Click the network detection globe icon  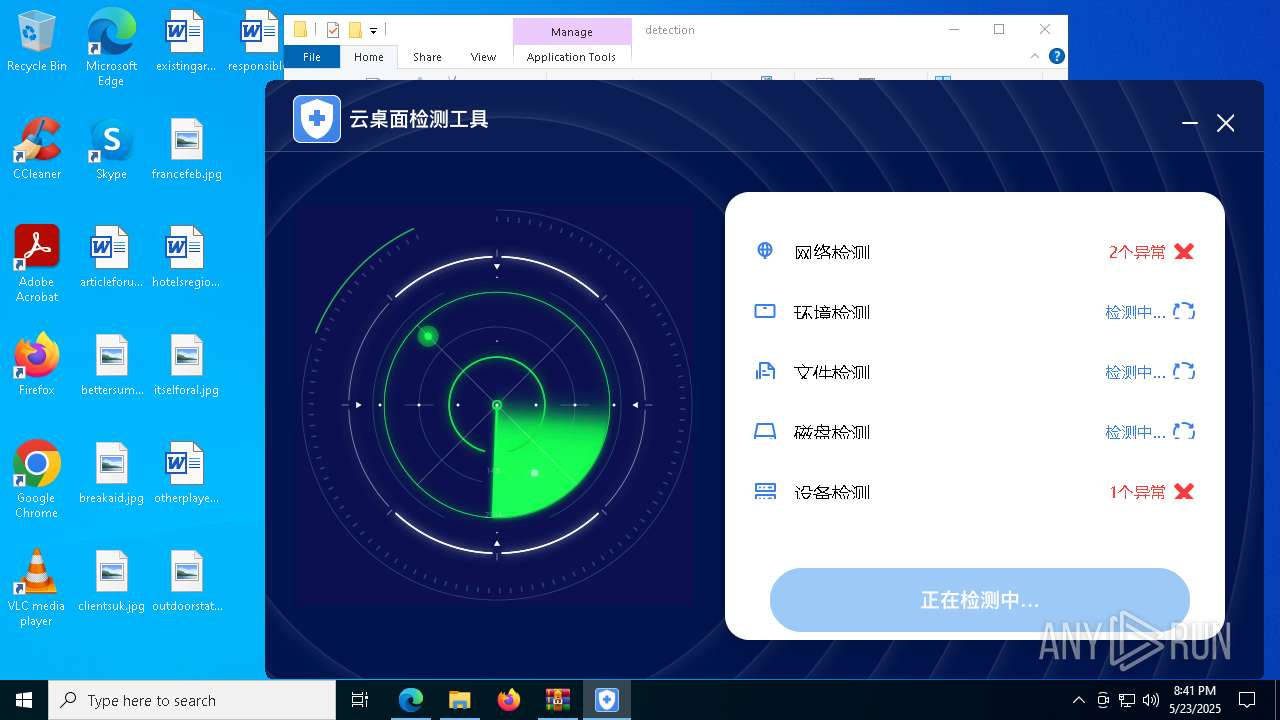coord(765,251)
